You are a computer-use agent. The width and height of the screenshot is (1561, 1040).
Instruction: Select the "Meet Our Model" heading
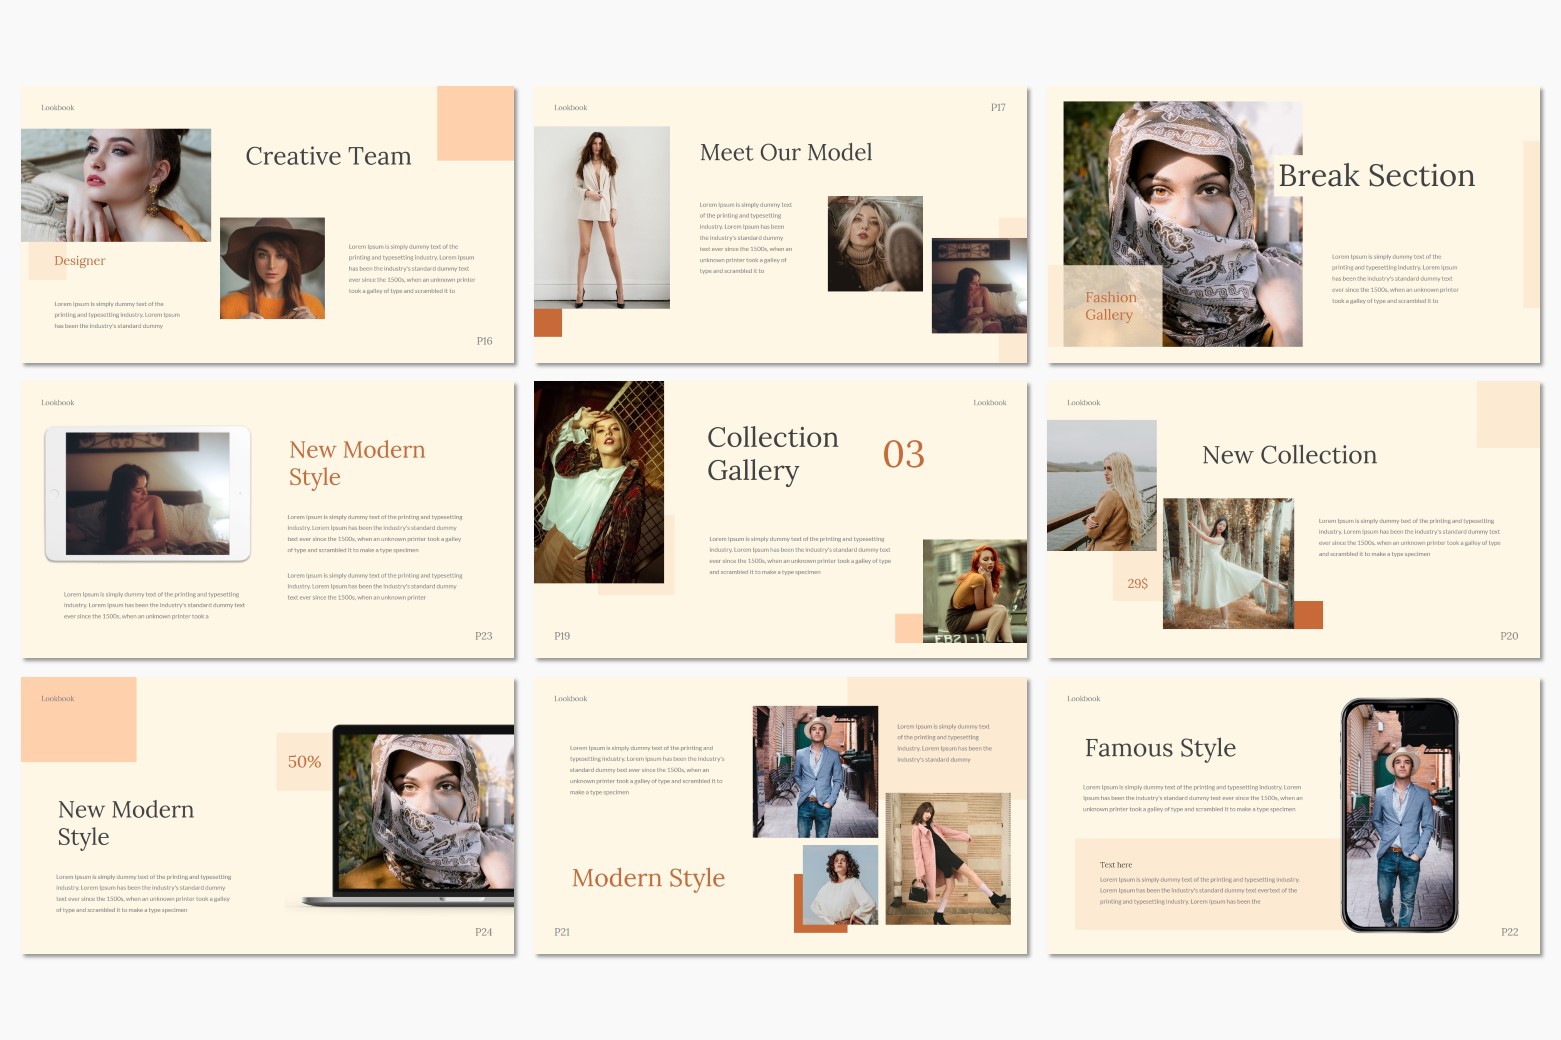[785, 153]
